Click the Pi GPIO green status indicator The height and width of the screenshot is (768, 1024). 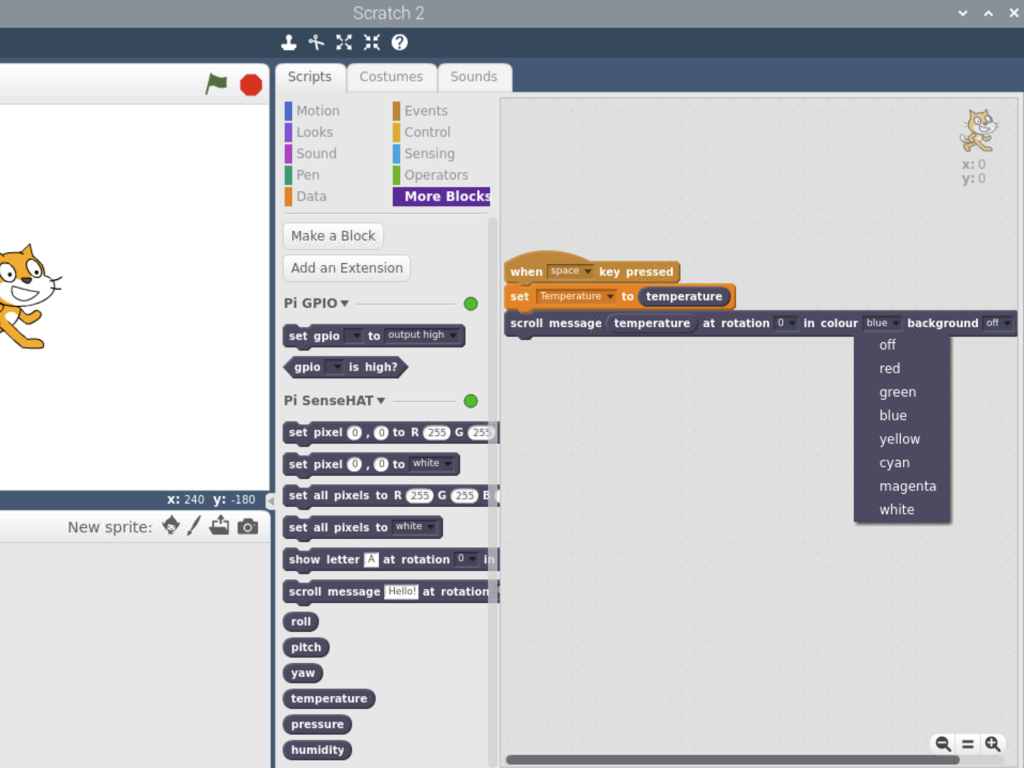coord(470,304)
